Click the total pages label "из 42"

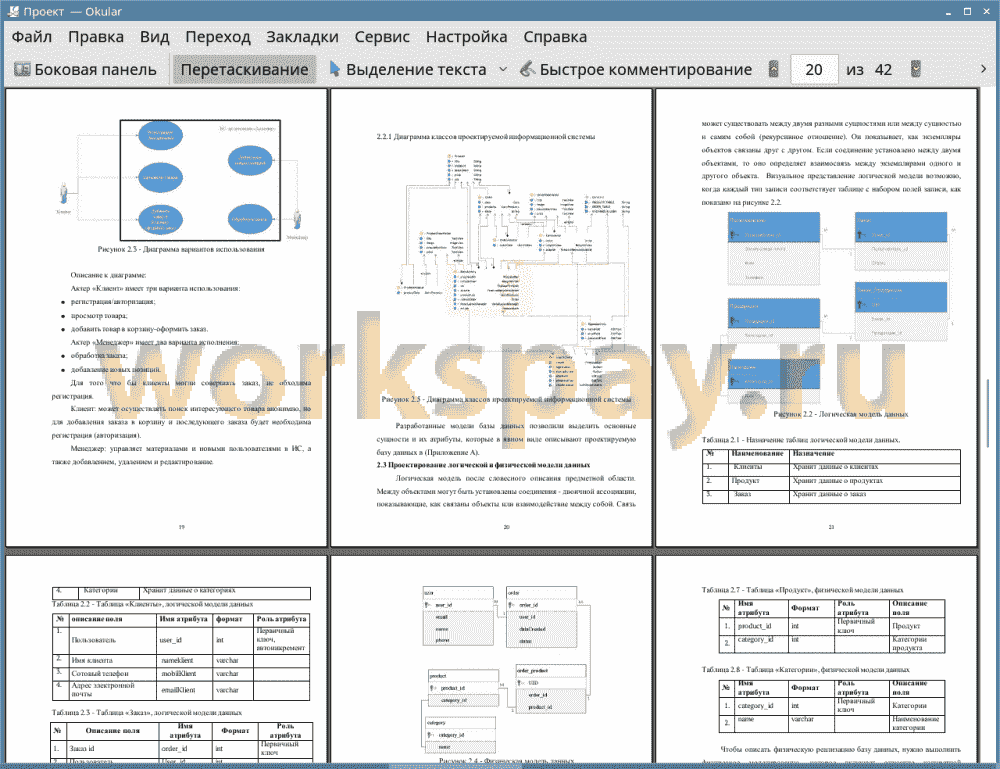[x=869, y=70]
